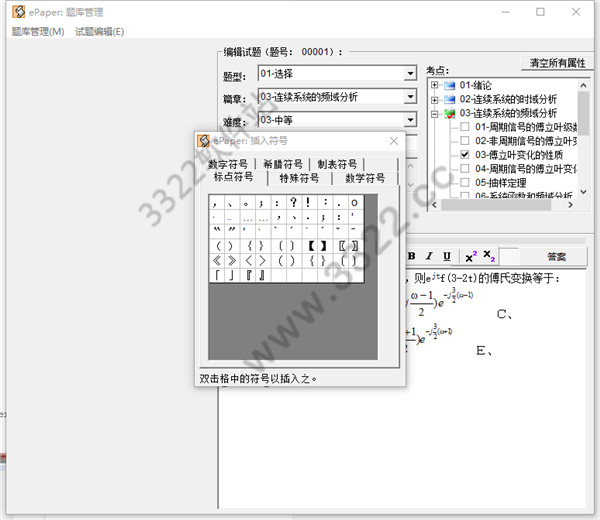Uncheck 03-傅立叶变化的性质 checkbox
This screenshot has width=600, height=520.
(x=465, y=155)
